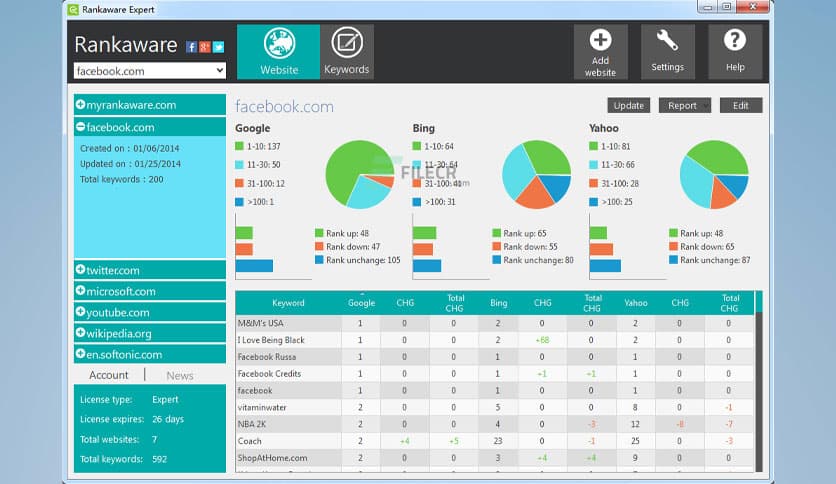Image resolution: width=836 pixels, height=484 pixels.
Task: Click the Keywords pencil icon
Action: [x=347, y=43]
